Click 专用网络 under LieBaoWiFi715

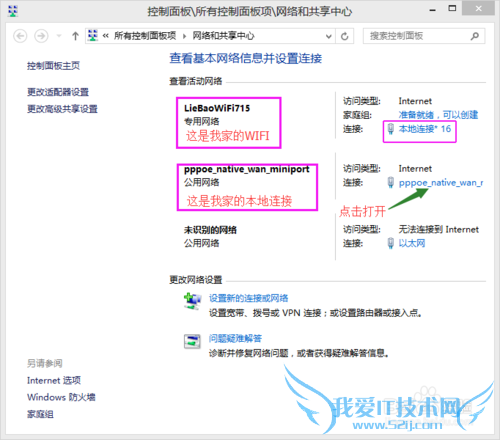point(202,121)
